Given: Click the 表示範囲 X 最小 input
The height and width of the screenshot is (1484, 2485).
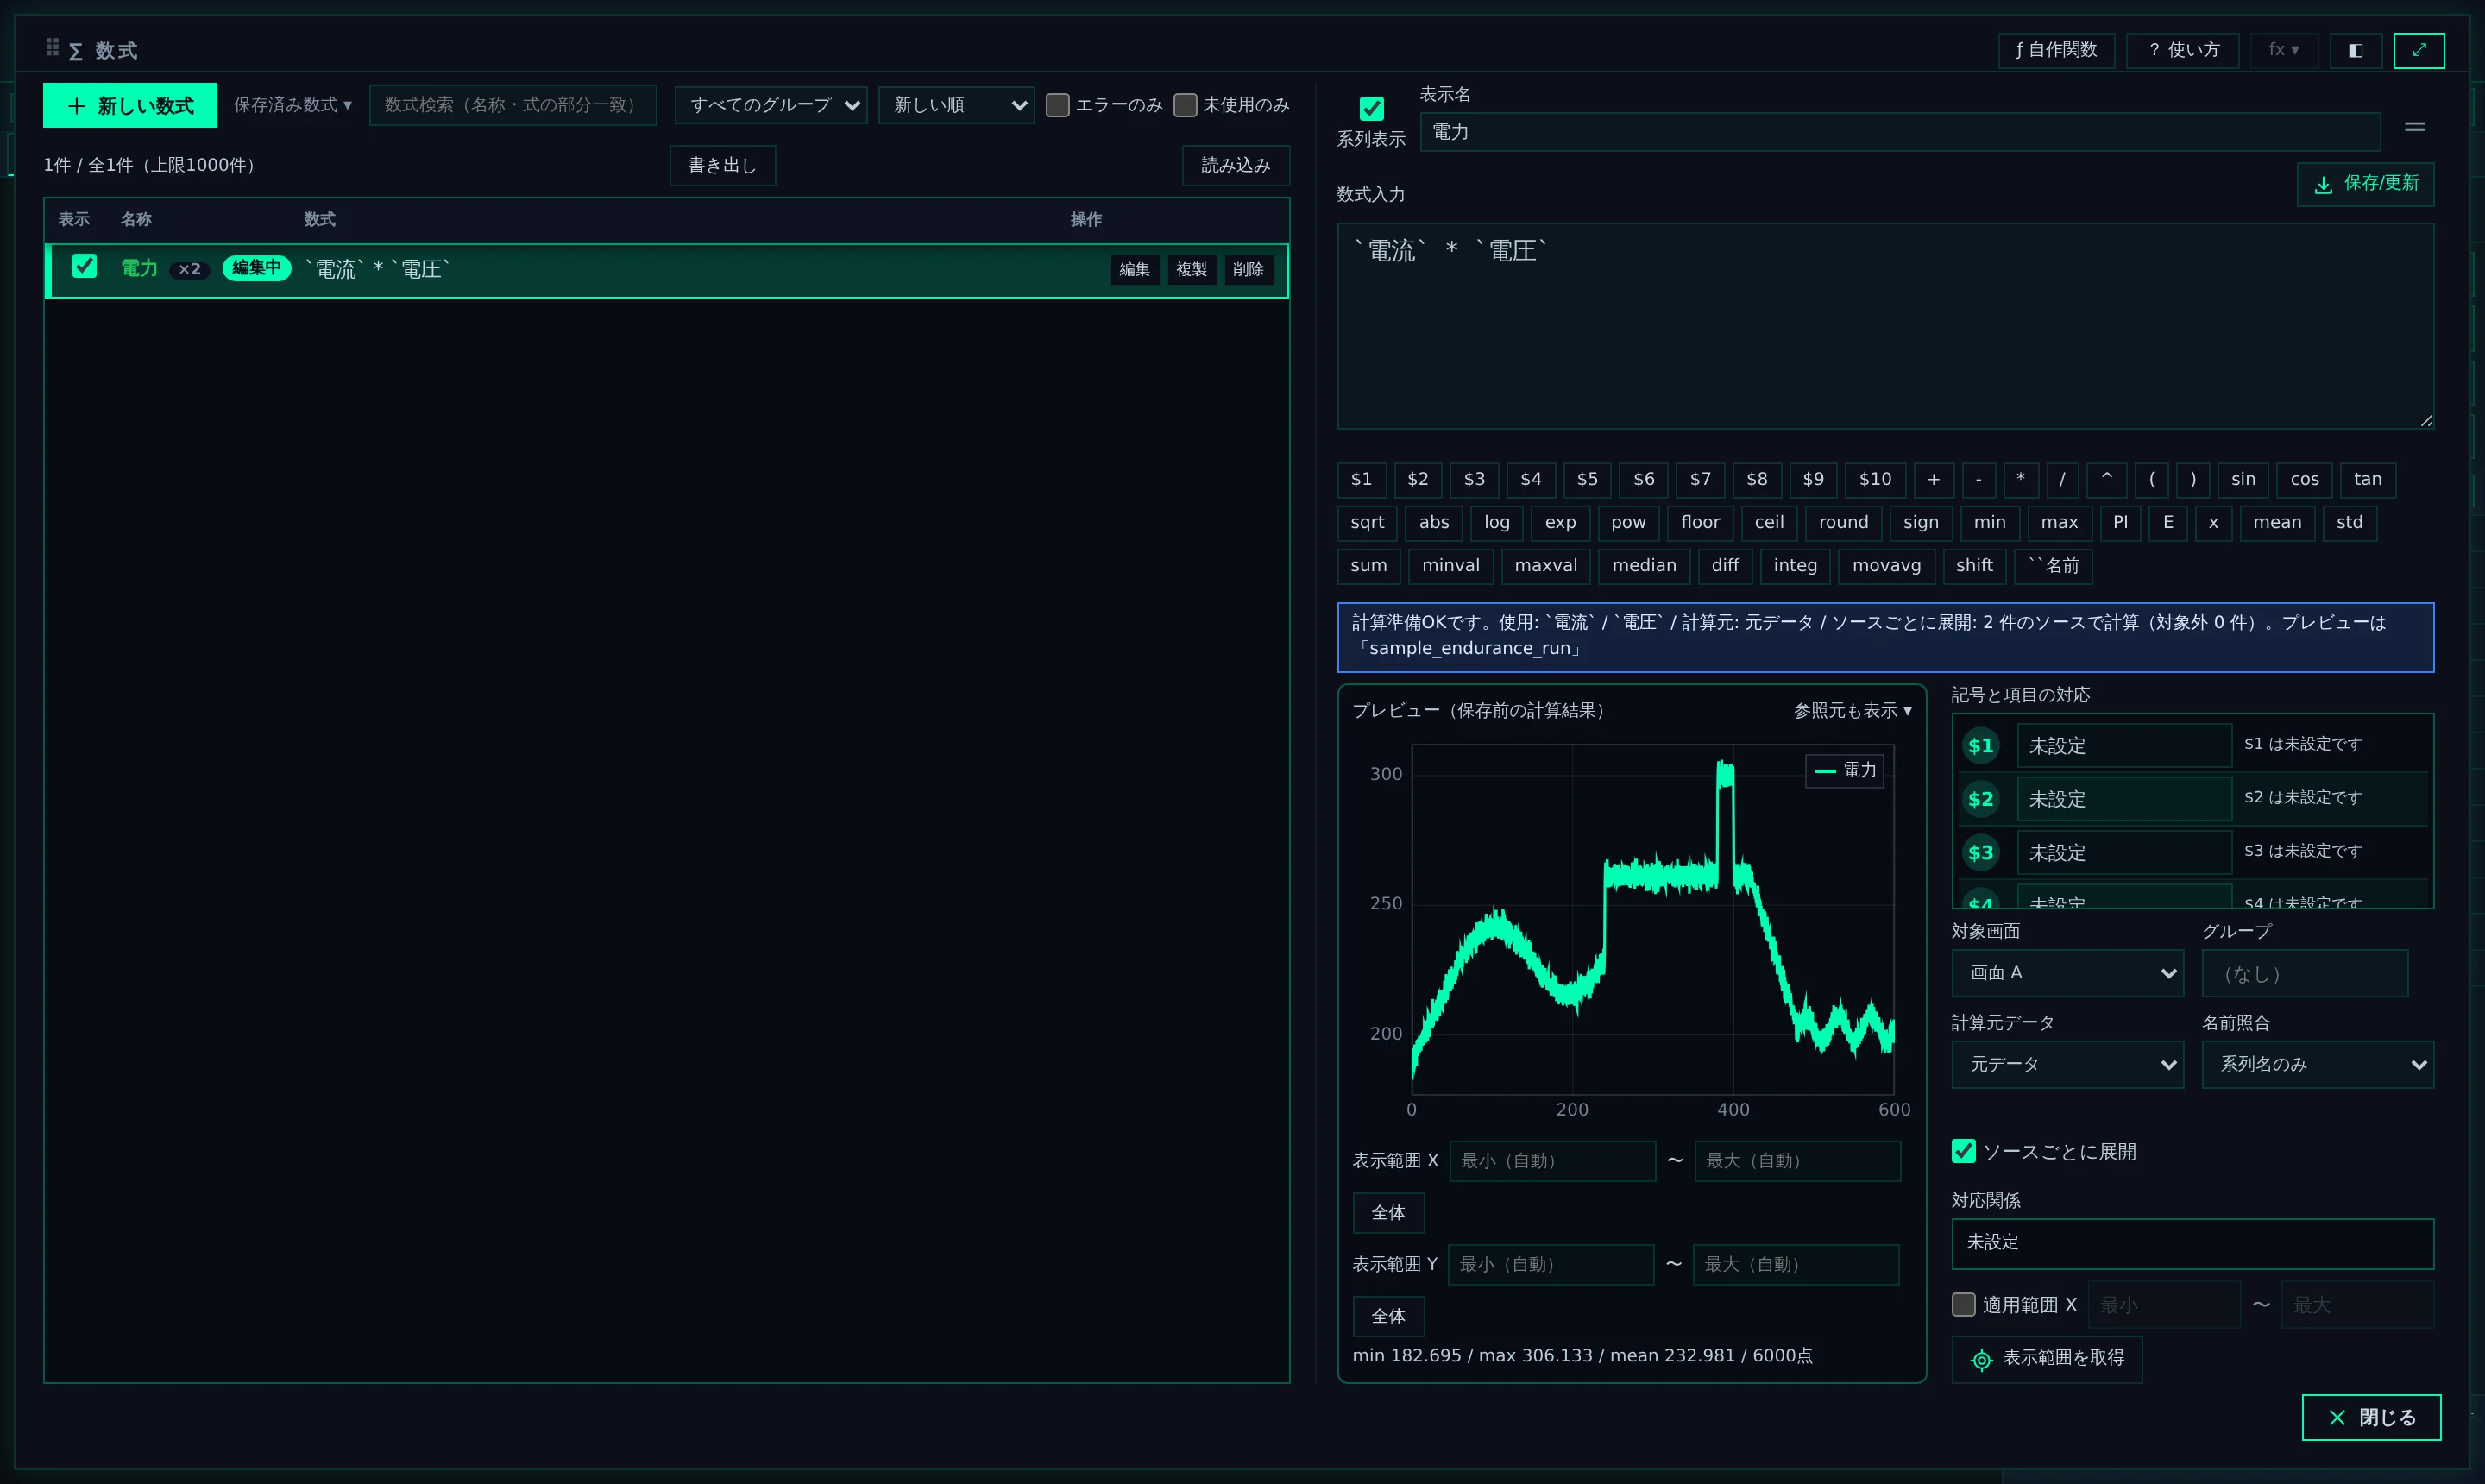Looking at the screenshot, I should [x=1552, y=1161].
